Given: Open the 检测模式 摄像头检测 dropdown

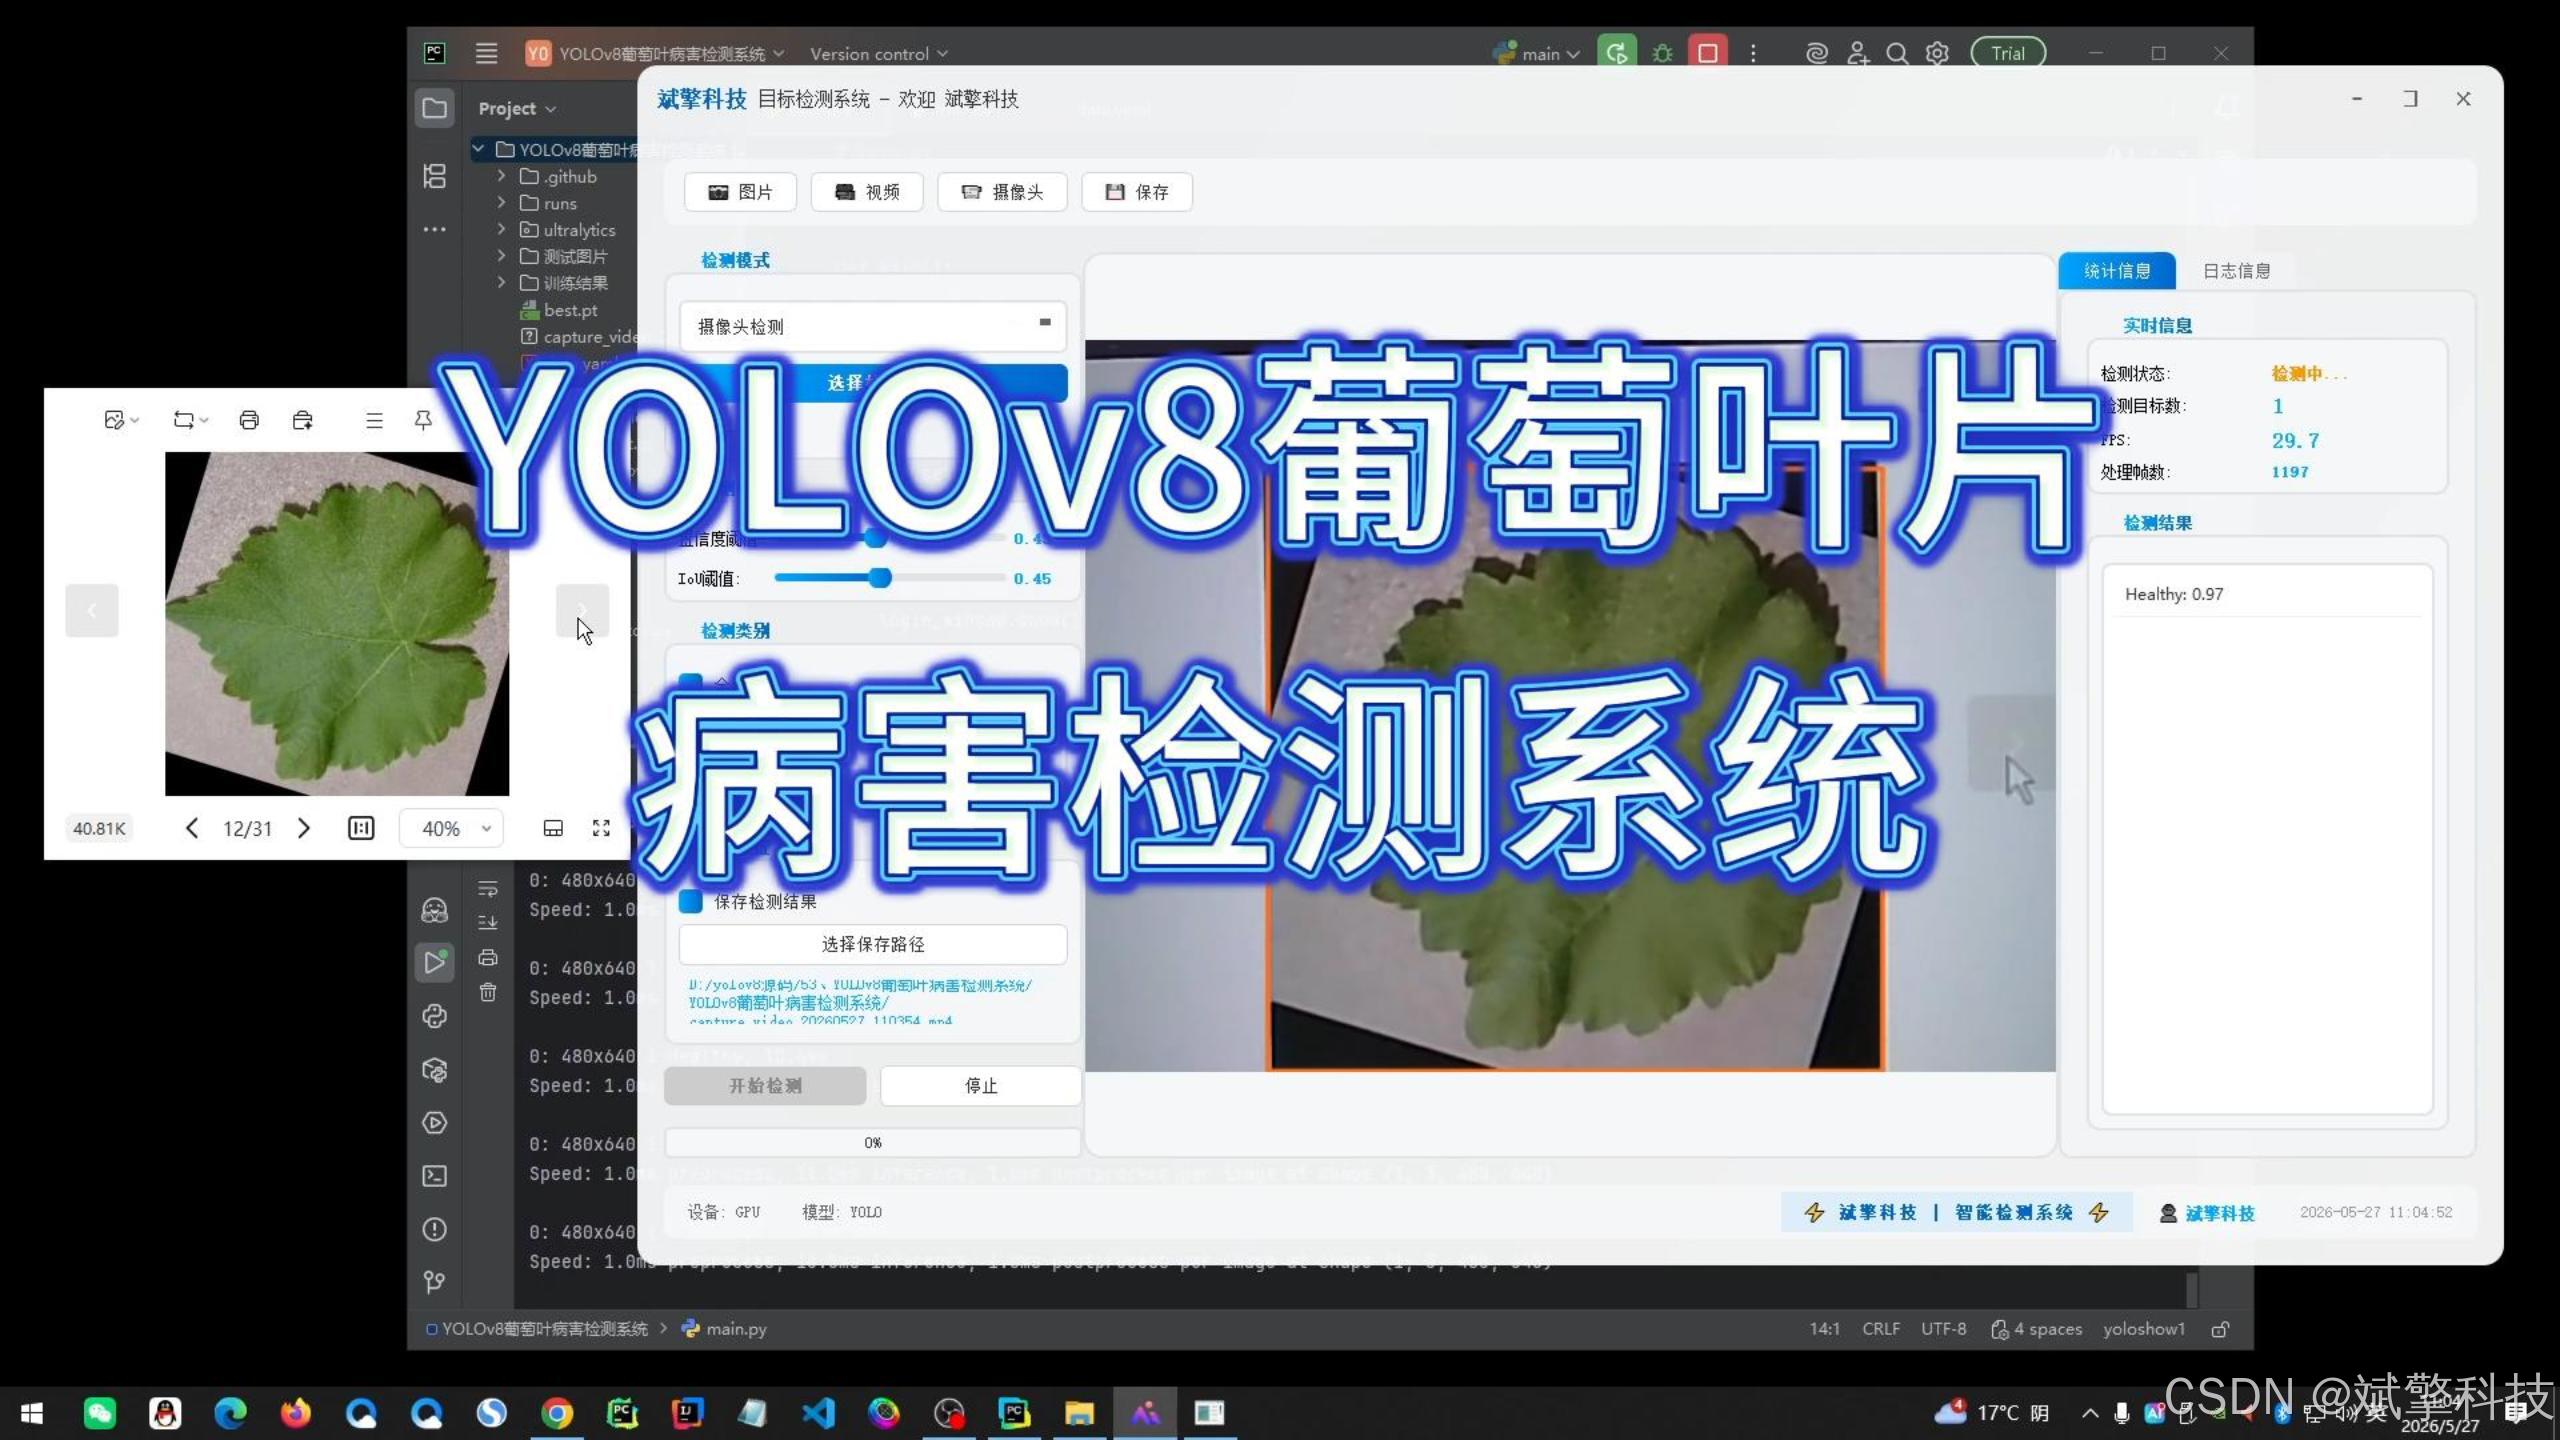Looking at the screenshot, I should tap(872, 326).
